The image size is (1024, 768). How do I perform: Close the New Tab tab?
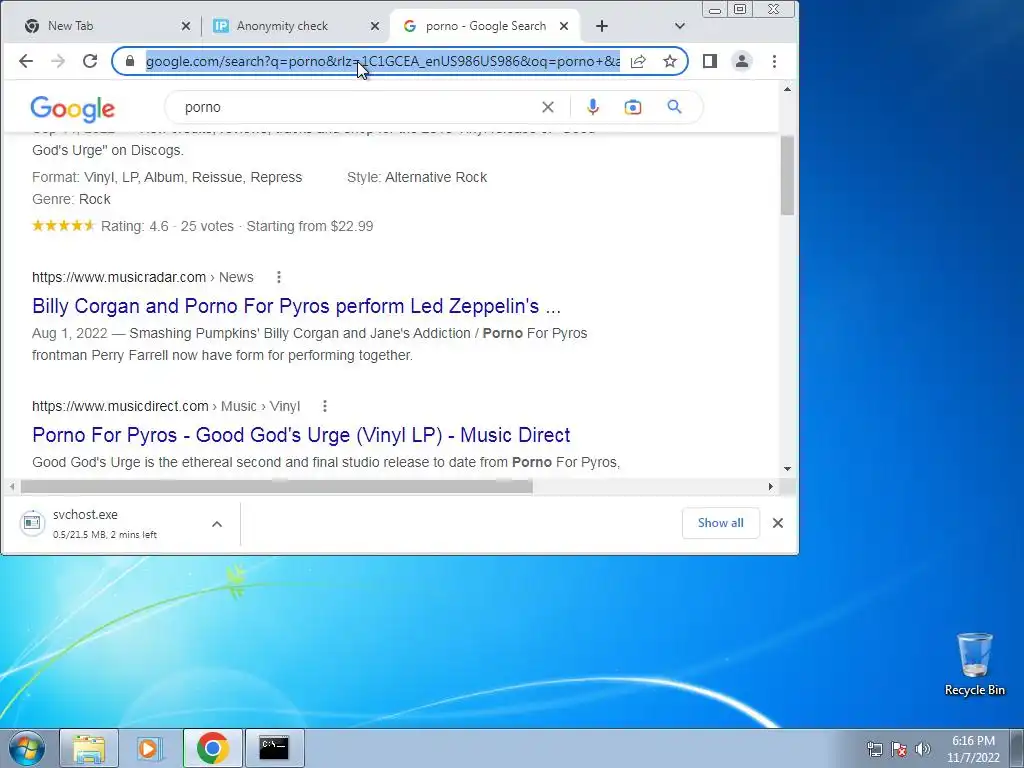click(185, 26)
